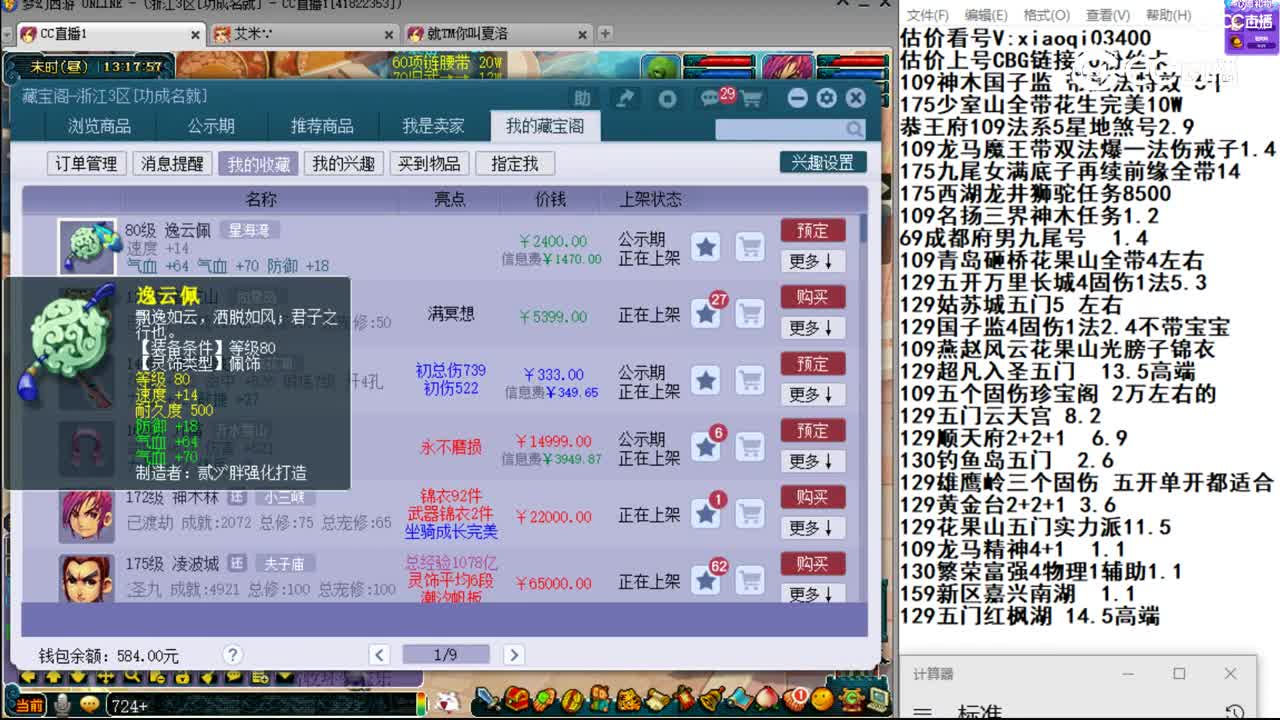Open 我的藏宝阁 tab

tap(545, 126)
